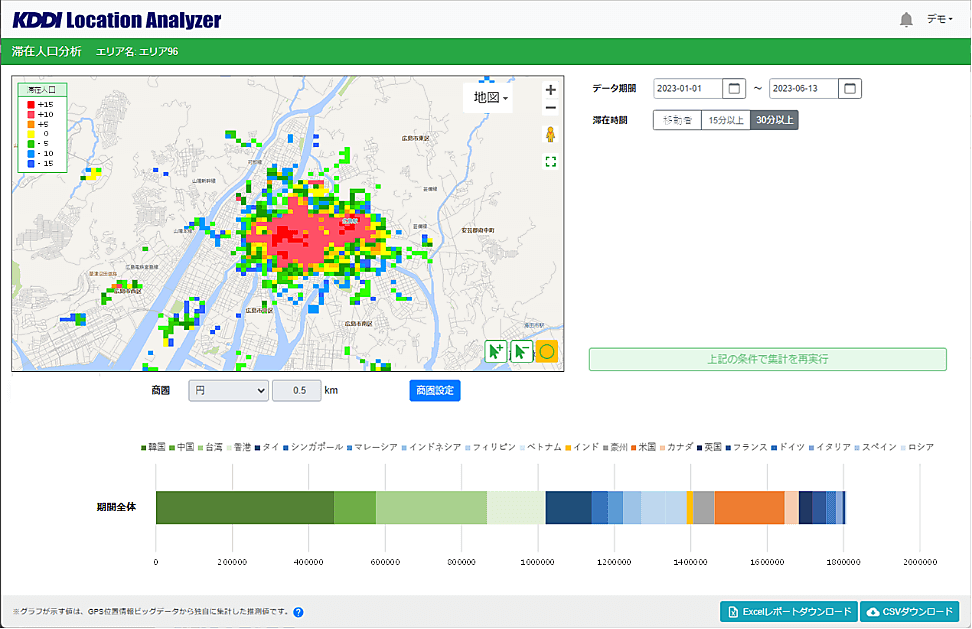Toggle the 韓国 legend color swatch
The width and height of the screenshot is (972, 629).
coord(144,447)
